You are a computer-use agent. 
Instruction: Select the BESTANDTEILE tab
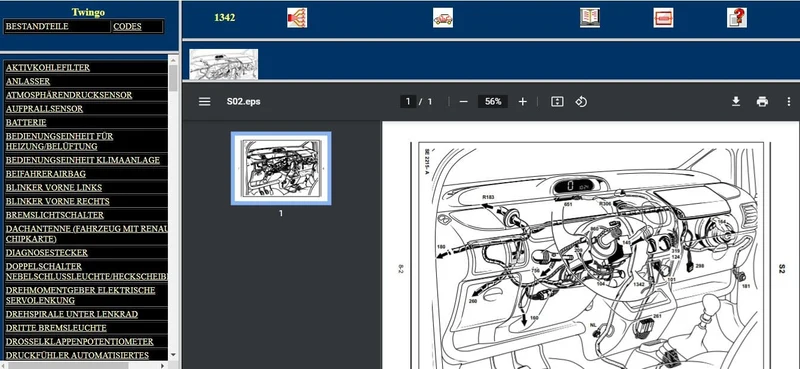37,27
